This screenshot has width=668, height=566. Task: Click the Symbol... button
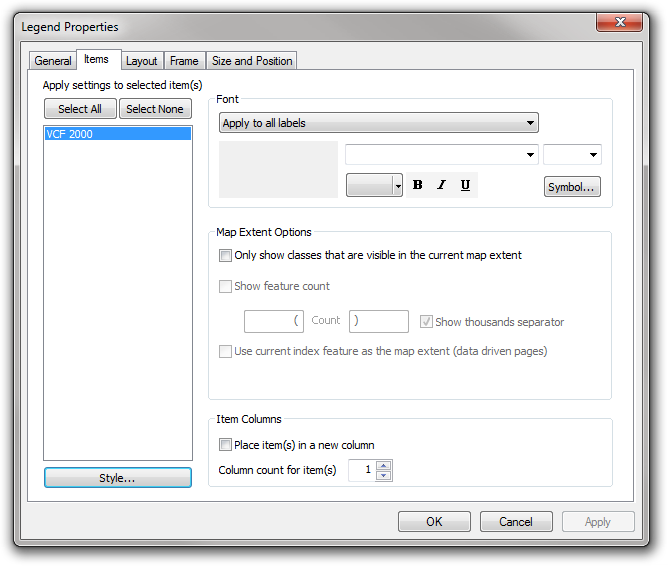coord(572,187)
